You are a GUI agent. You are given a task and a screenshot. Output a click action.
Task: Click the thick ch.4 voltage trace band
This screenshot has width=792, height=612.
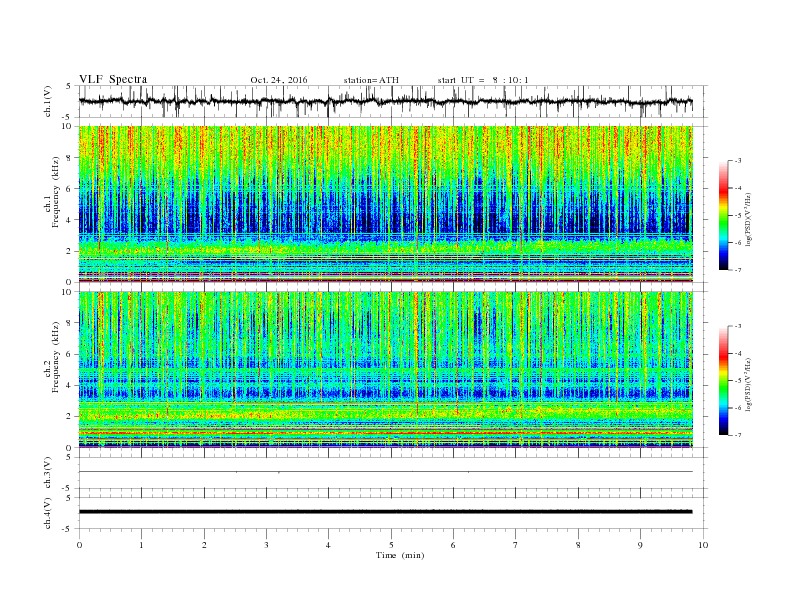pyautogui.click(x=385, y=512)
